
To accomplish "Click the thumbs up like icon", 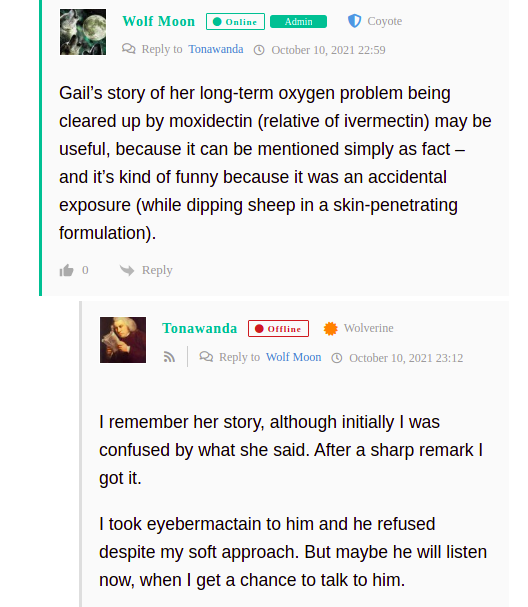I will [x=66, y=270].
